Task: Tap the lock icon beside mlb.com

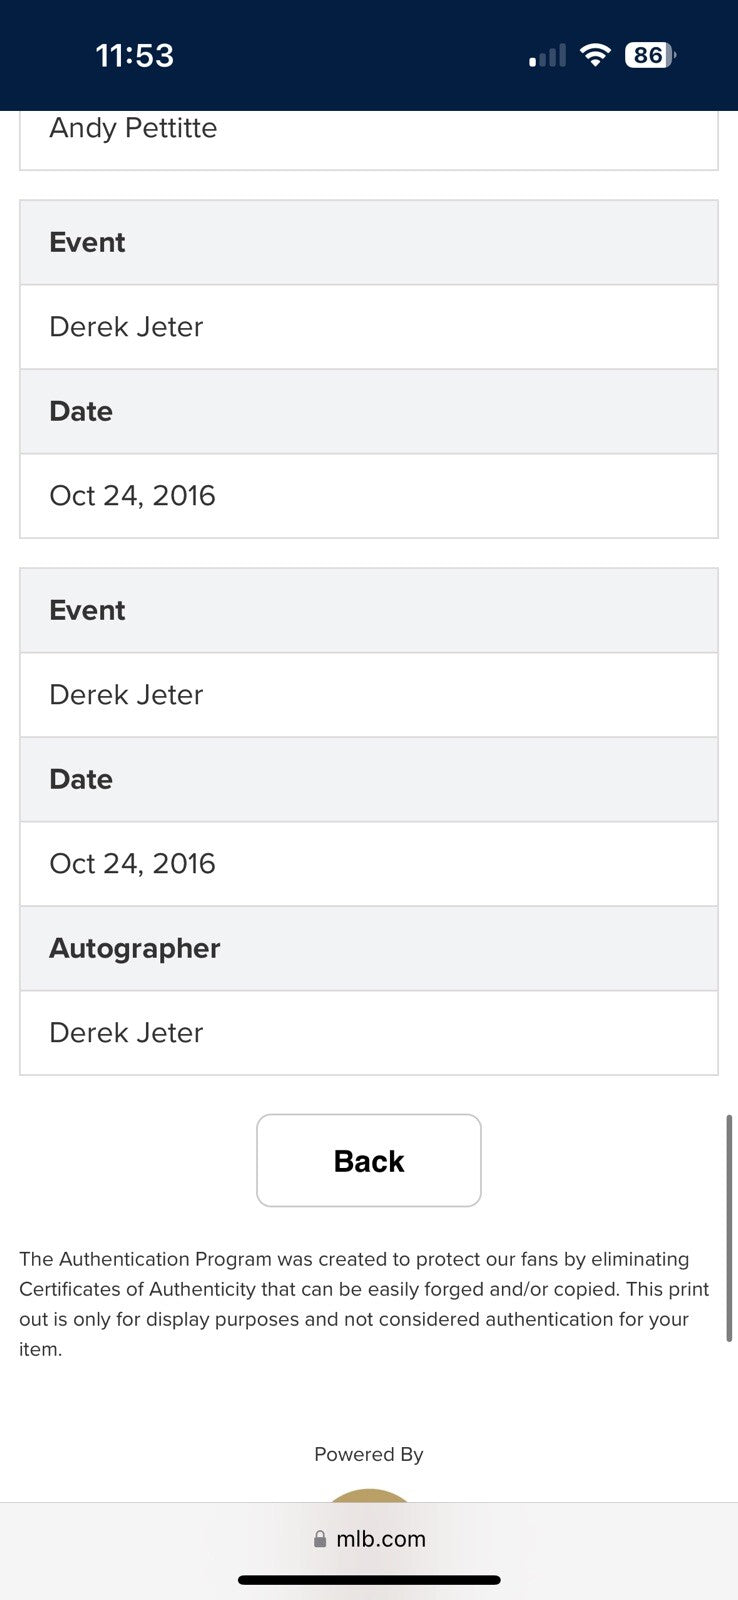Action: point(320,1539)
